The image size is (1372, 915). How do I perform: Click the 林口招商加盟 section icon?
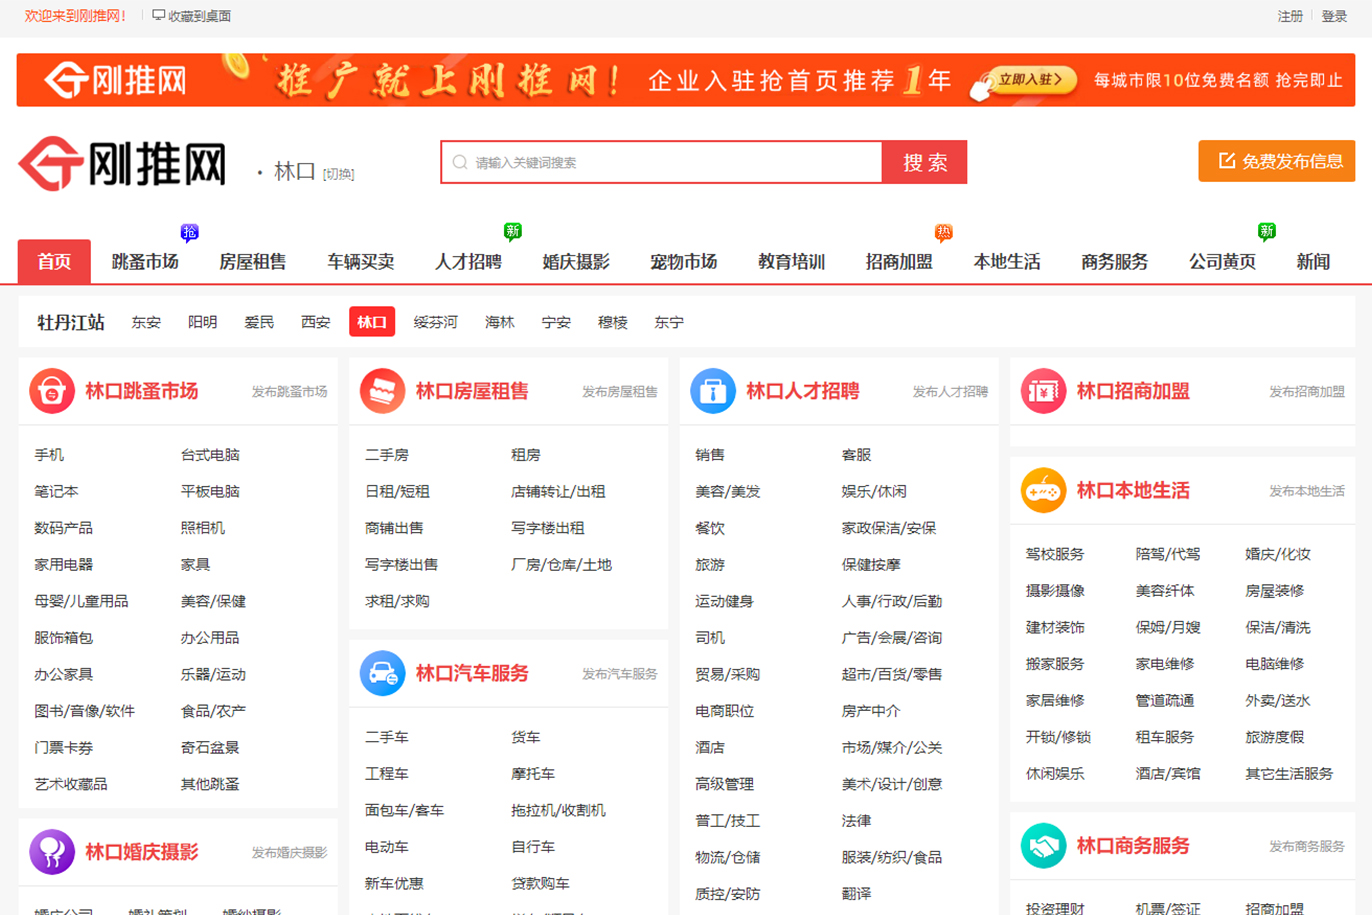tap(1044, 390)
